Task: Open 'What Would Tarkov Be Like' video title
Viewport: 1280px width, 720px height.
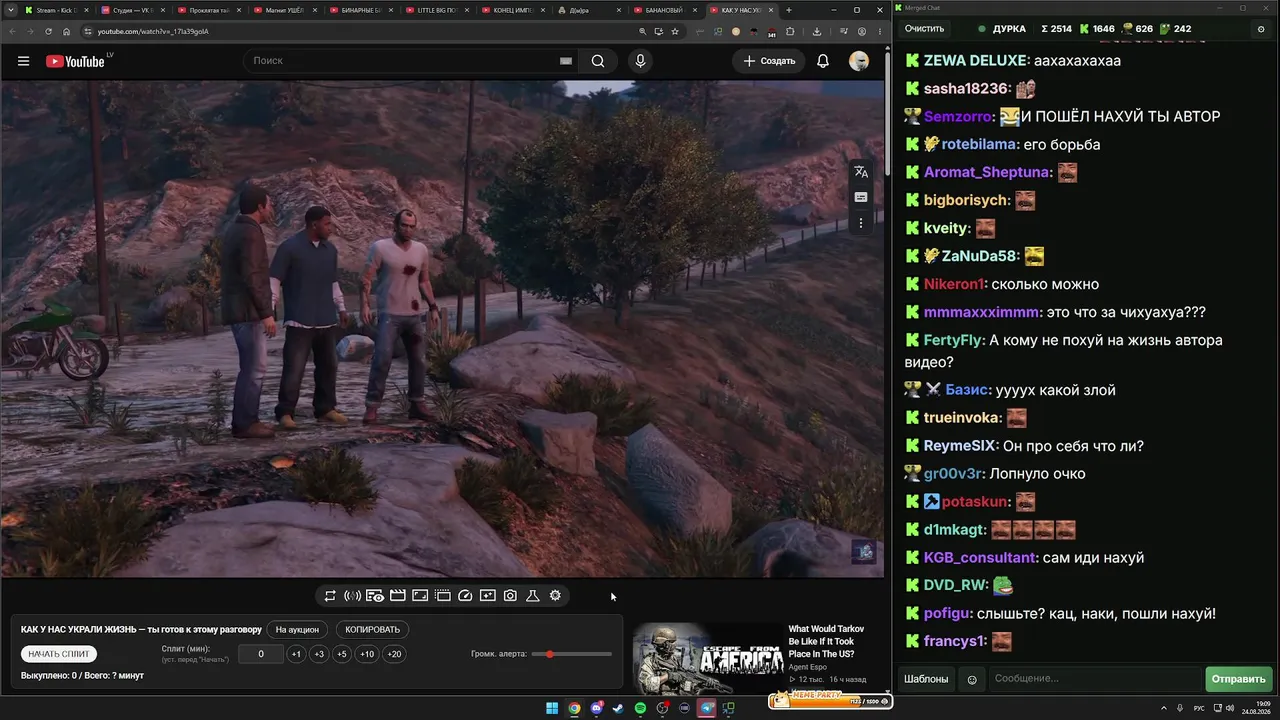Action: (827, 641)
